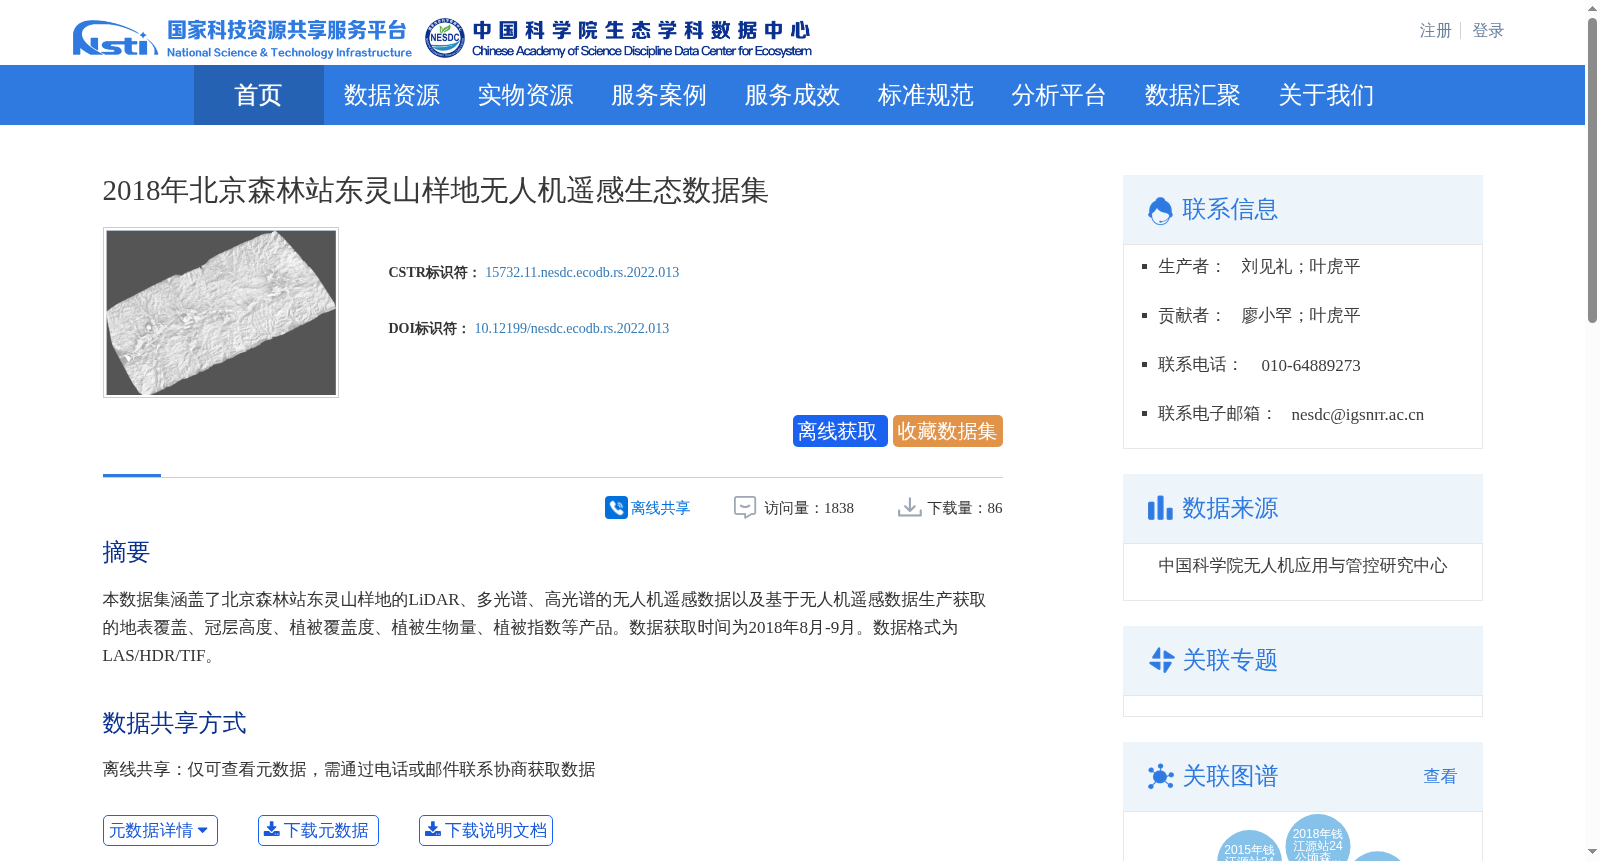
Task: Click the 离线获取 button
Action: pyautogui.click(x=840, y=431)
